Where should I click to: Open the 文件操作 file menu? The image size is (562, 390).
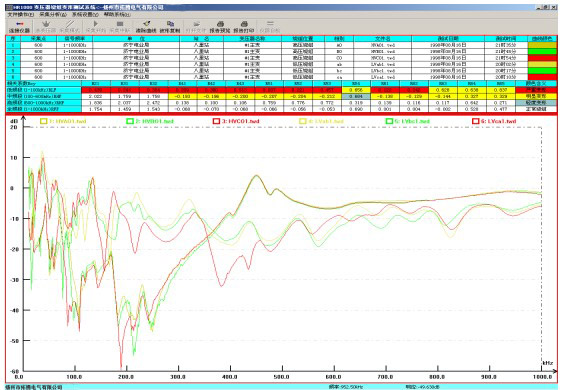coord(21,15)
